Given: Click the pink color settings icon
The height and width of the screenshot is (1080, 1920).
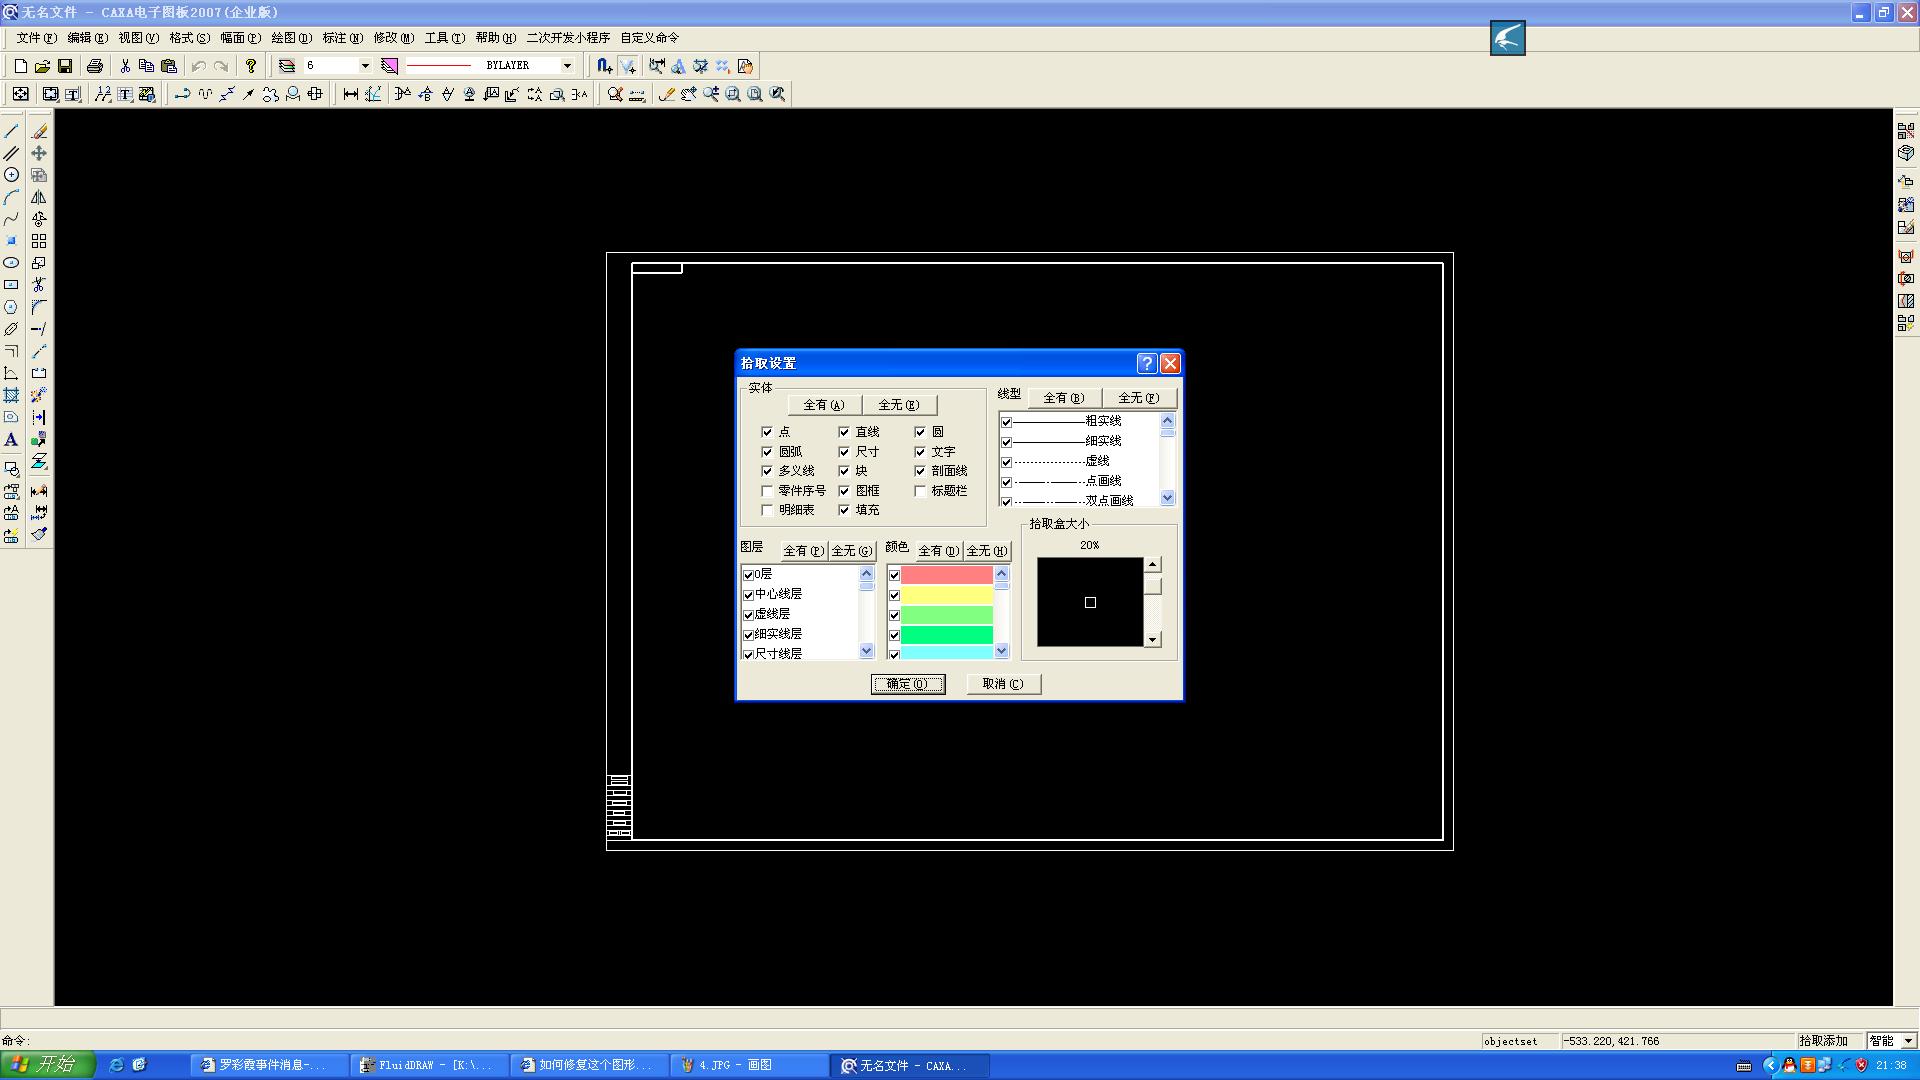Looking at the screenshot, I should (x=390, y=66).
